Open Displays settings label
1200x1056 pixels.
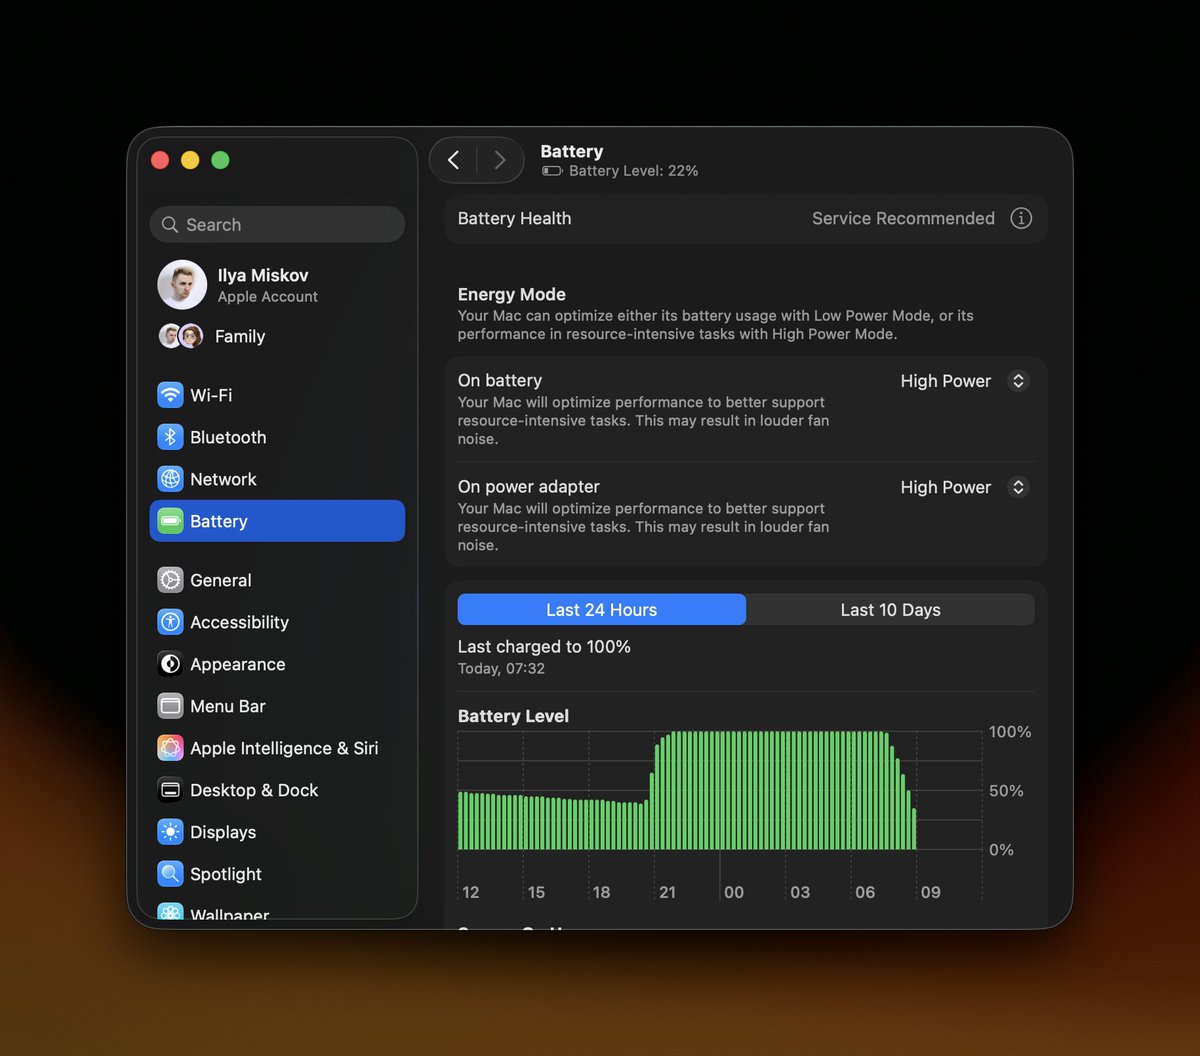click(223, 832)
